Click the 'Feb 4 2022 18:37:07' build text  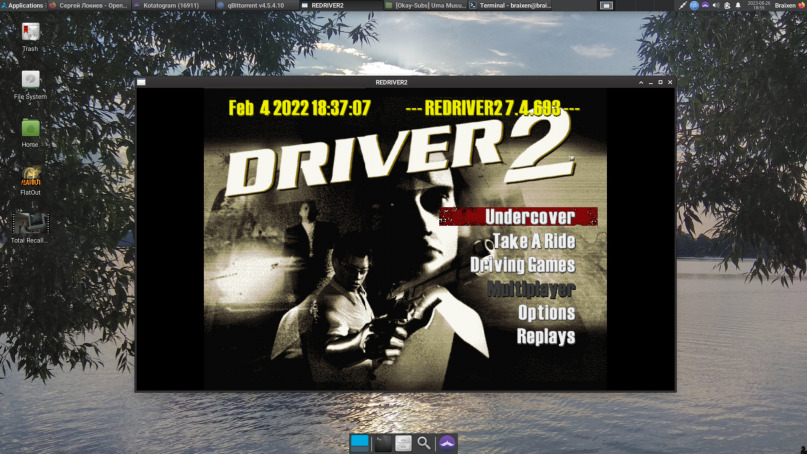300,108
